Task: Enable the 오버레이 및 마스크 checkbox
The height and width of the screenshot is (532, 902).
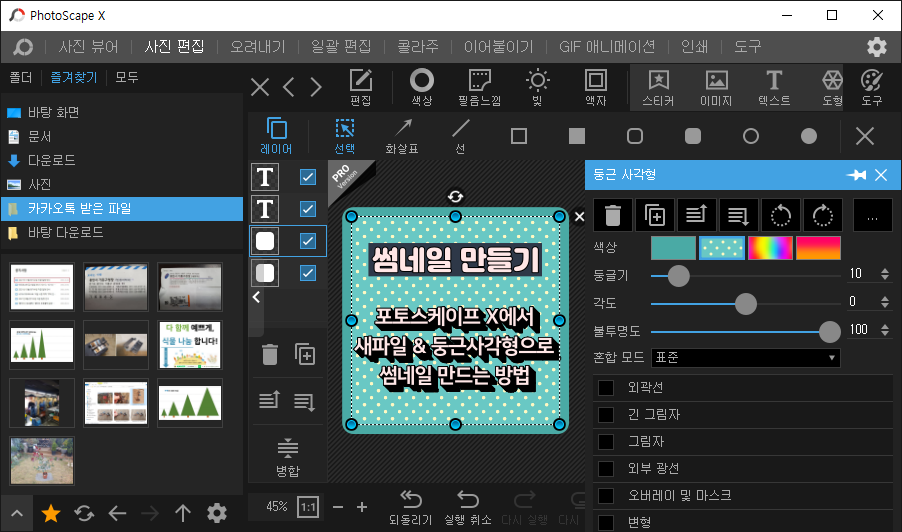Action: point(606,496)
